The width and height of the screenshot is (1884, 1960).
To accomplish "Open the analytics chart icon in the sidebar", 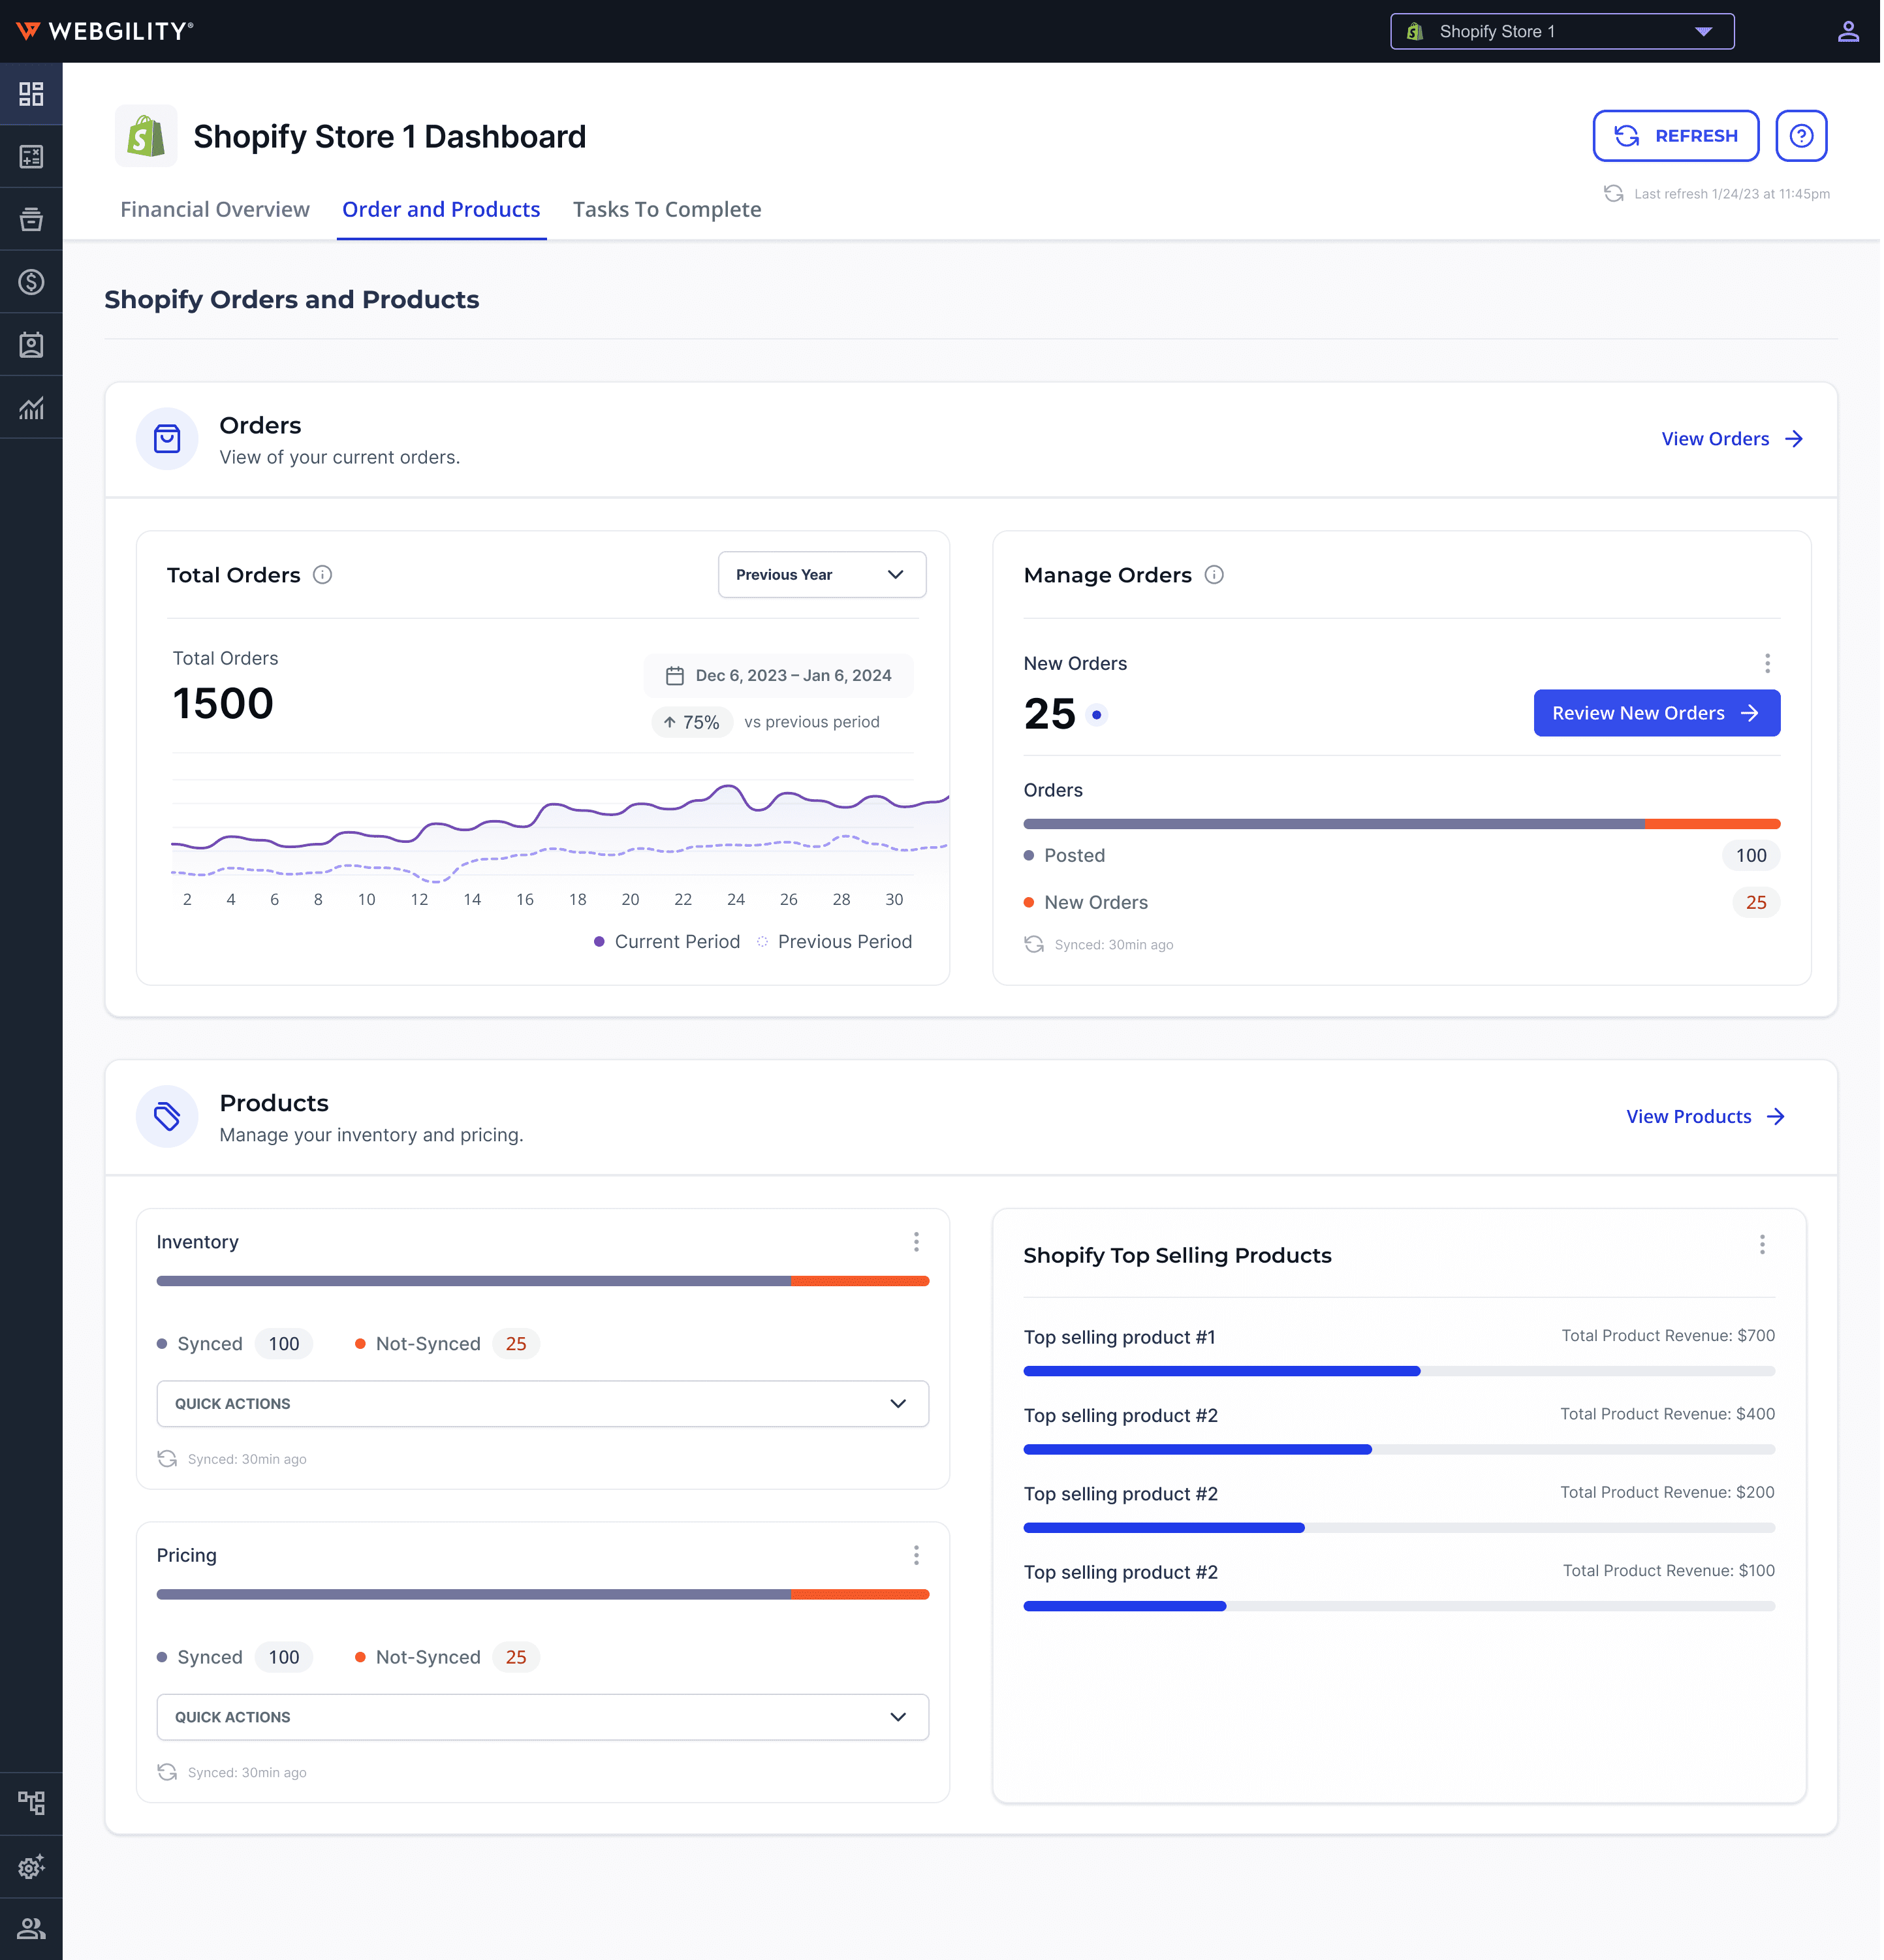I will 31,408.
